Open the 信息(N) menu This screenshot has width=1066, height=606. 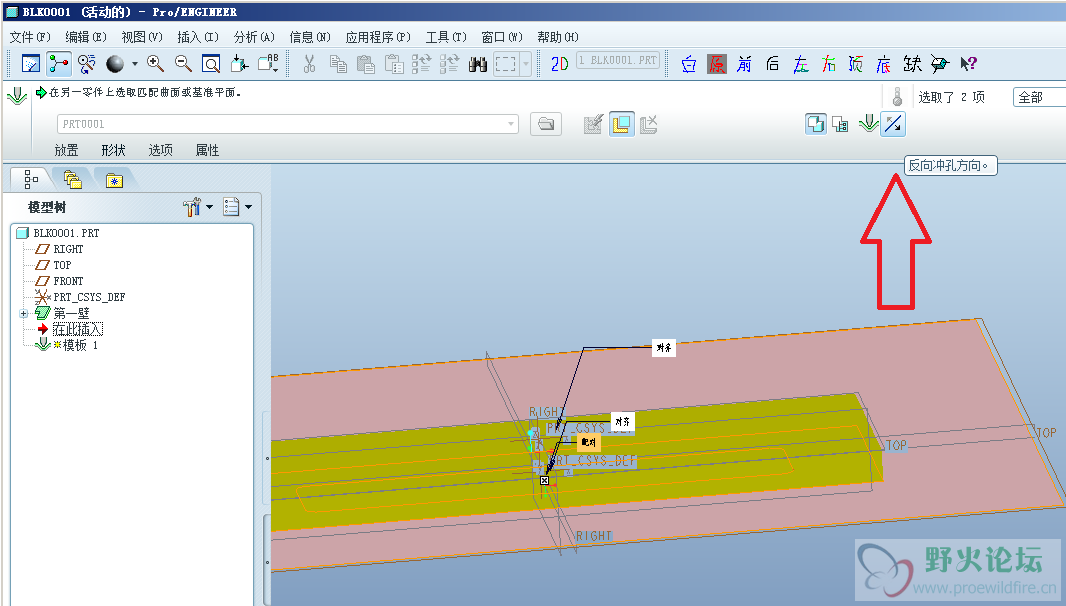point(310,37)
